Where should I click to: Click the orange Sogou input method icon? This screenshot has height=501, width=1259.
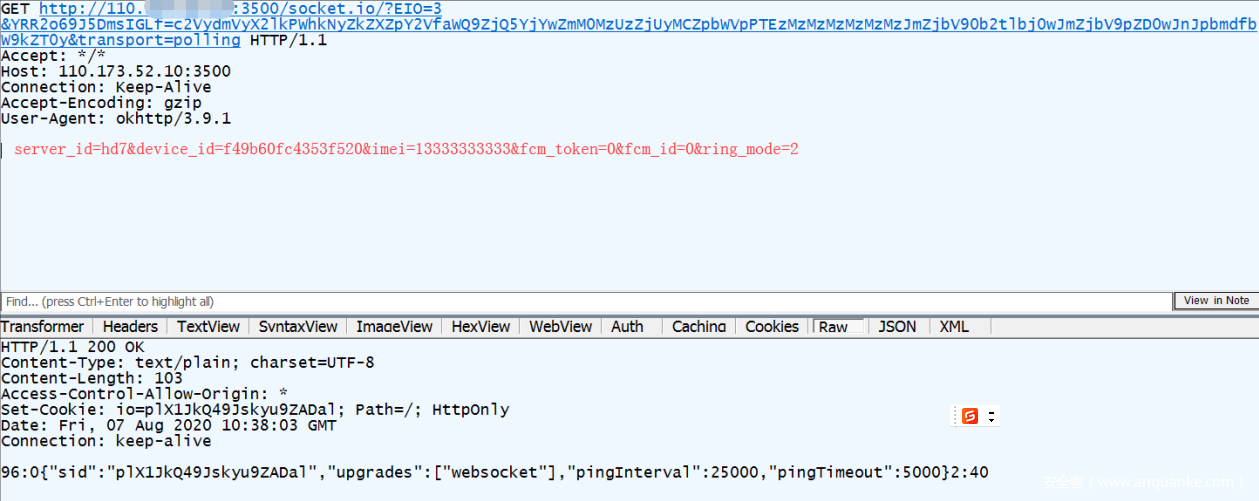pos(969,417)
